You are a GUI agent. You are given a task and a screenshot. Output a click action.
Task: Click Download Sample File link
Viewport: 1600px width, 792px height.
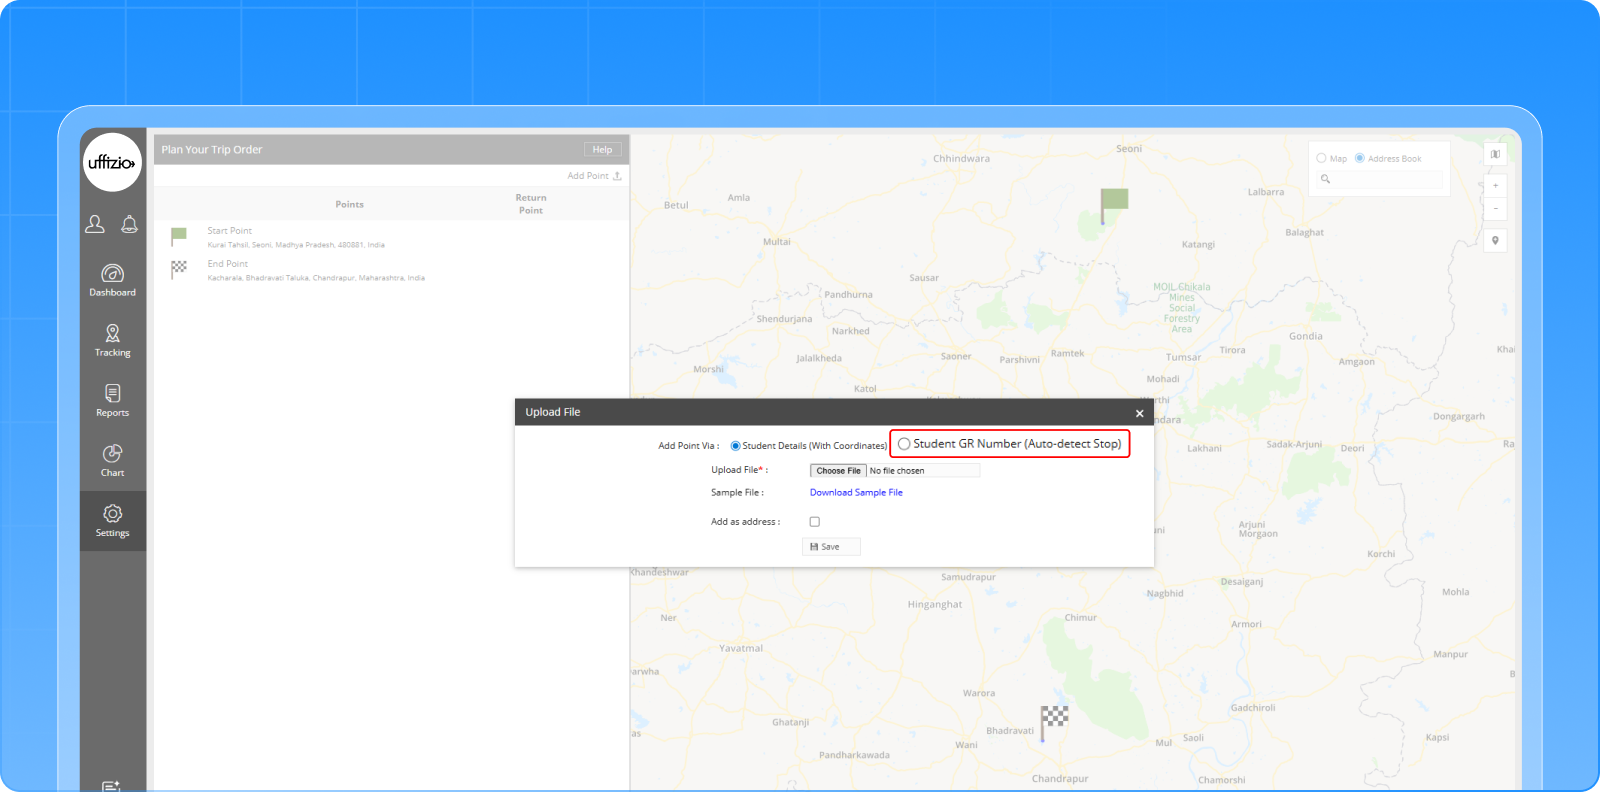pyautogui.click(x=856, y=493)
